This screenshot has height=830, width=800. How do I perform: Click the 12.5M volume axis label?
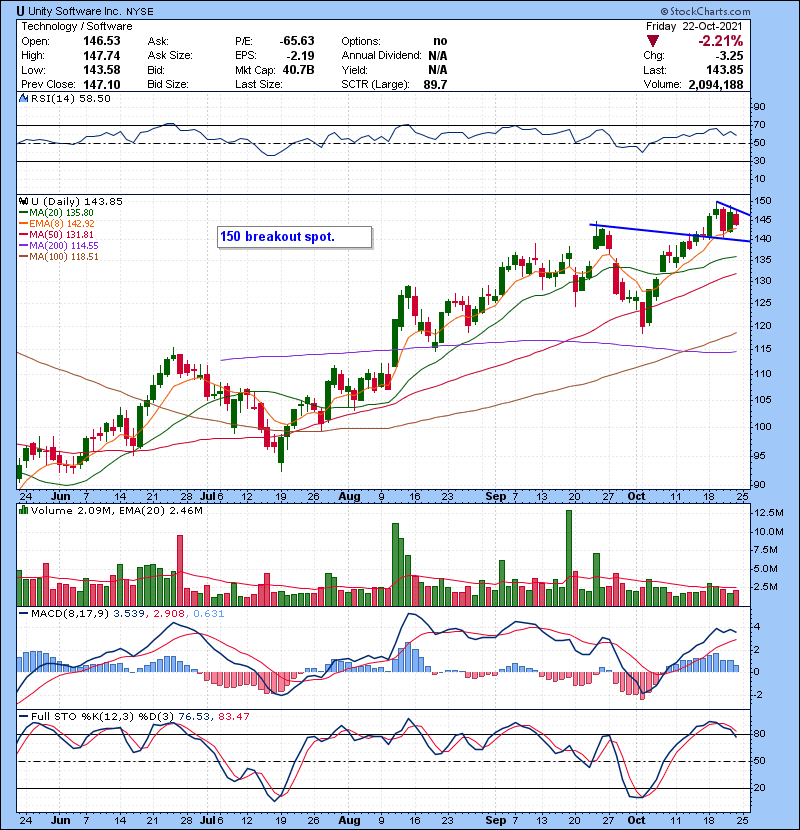pos(769,513)
